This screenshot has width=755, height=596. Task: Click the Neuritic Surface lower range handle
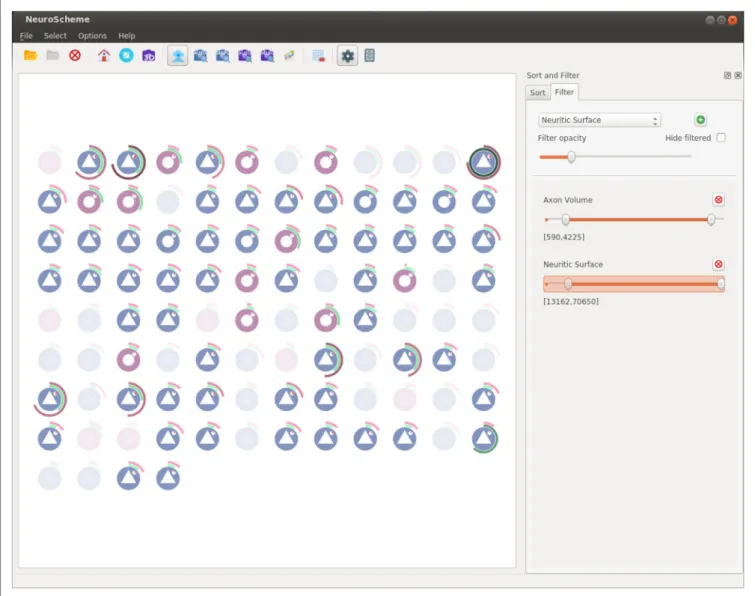568,284
